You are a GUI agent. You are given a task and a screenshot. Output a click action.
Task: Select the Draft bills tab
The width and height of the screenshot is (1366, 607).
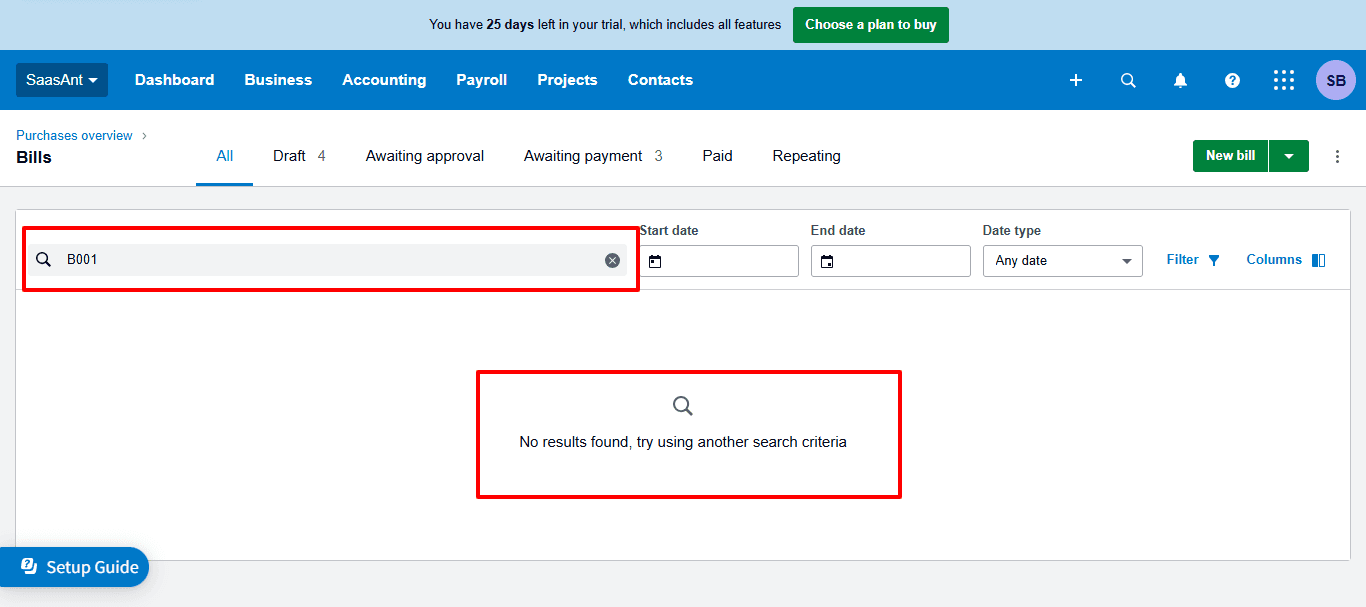click(289, 156)
